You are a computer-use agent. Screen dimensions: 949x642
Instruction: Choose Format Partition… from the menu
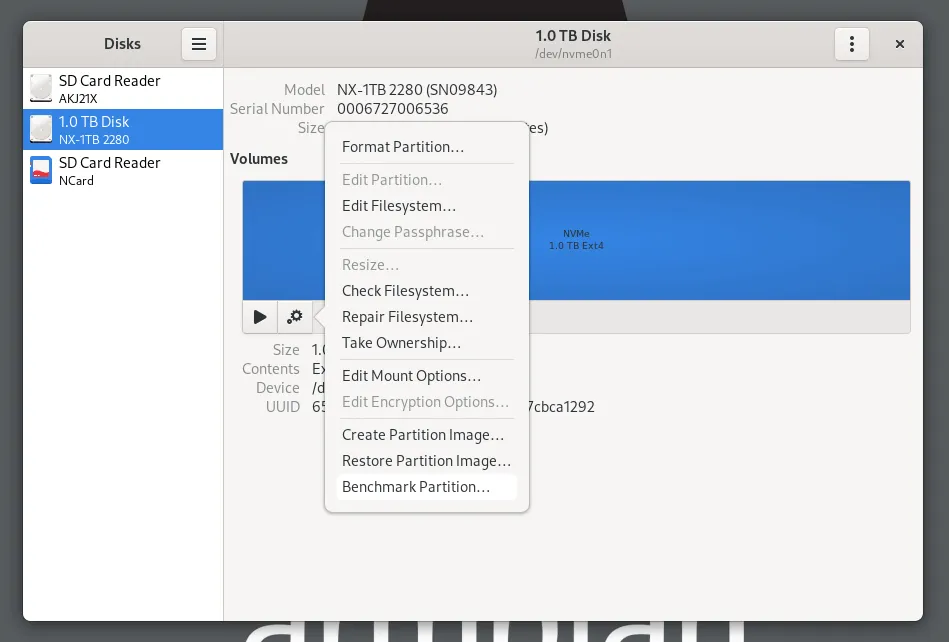403,147
